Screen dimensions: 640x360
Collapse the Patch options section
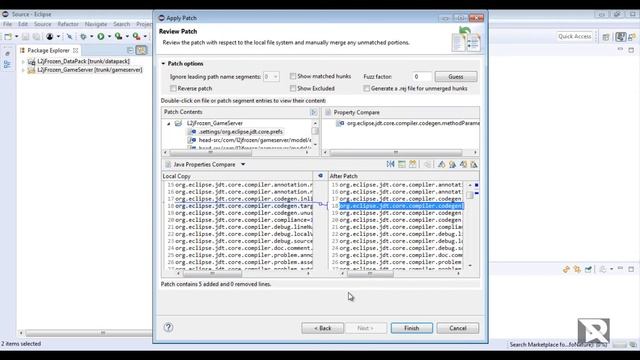[x=163, y=64]
